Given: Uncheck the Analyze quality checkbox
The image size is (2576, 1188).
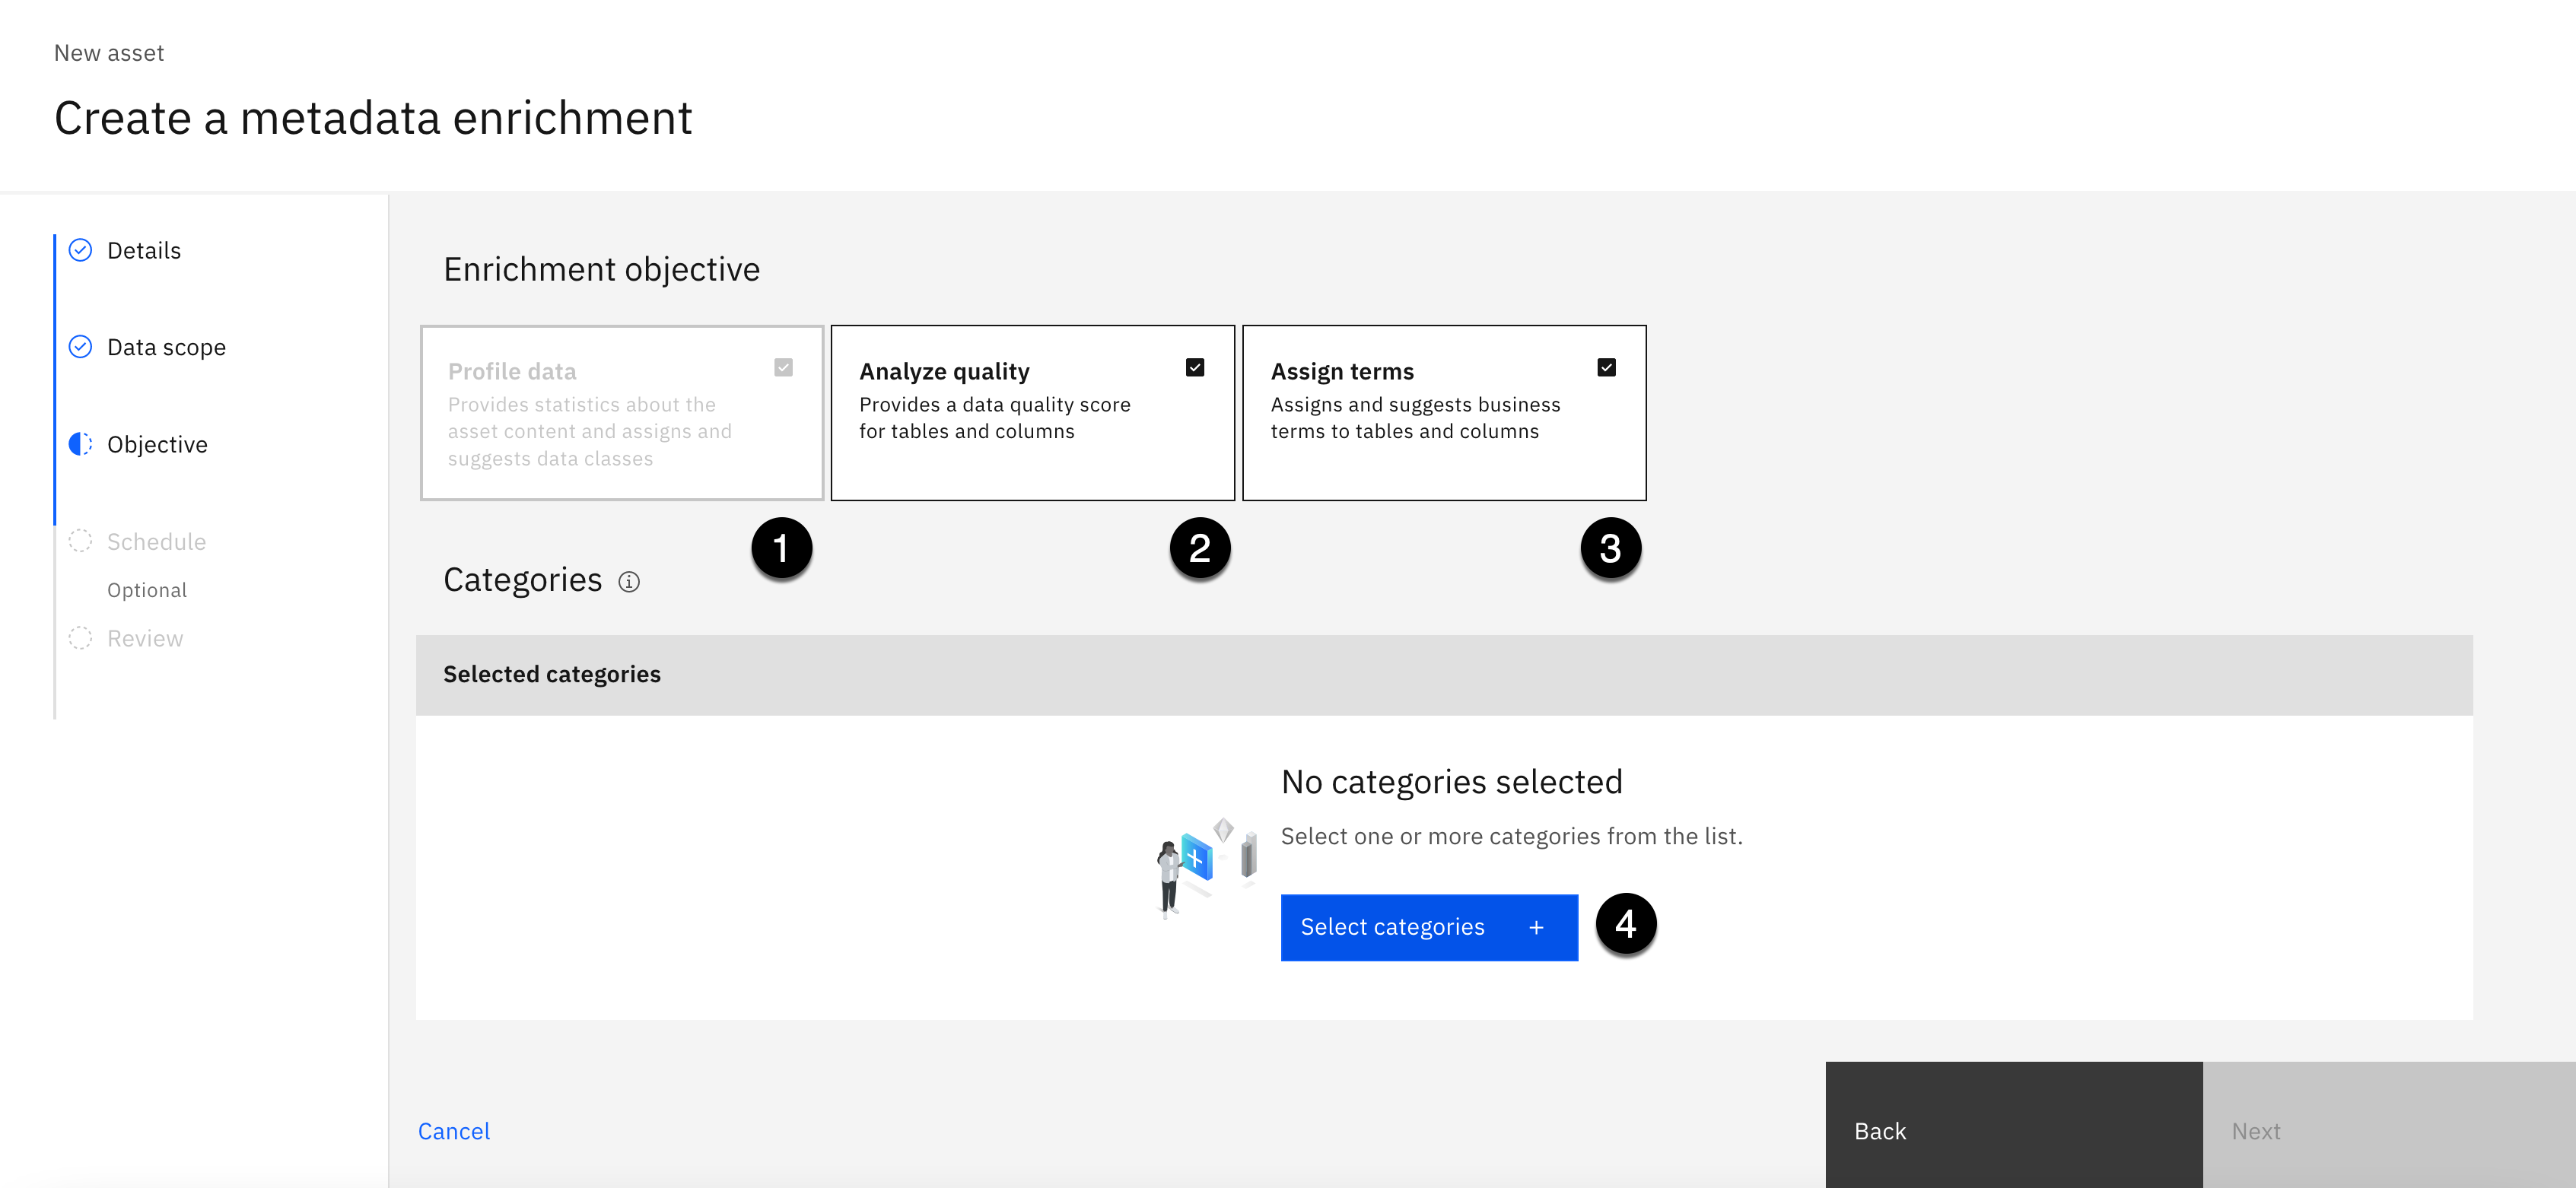Looking at the screenshot, I should point(1195,368).
